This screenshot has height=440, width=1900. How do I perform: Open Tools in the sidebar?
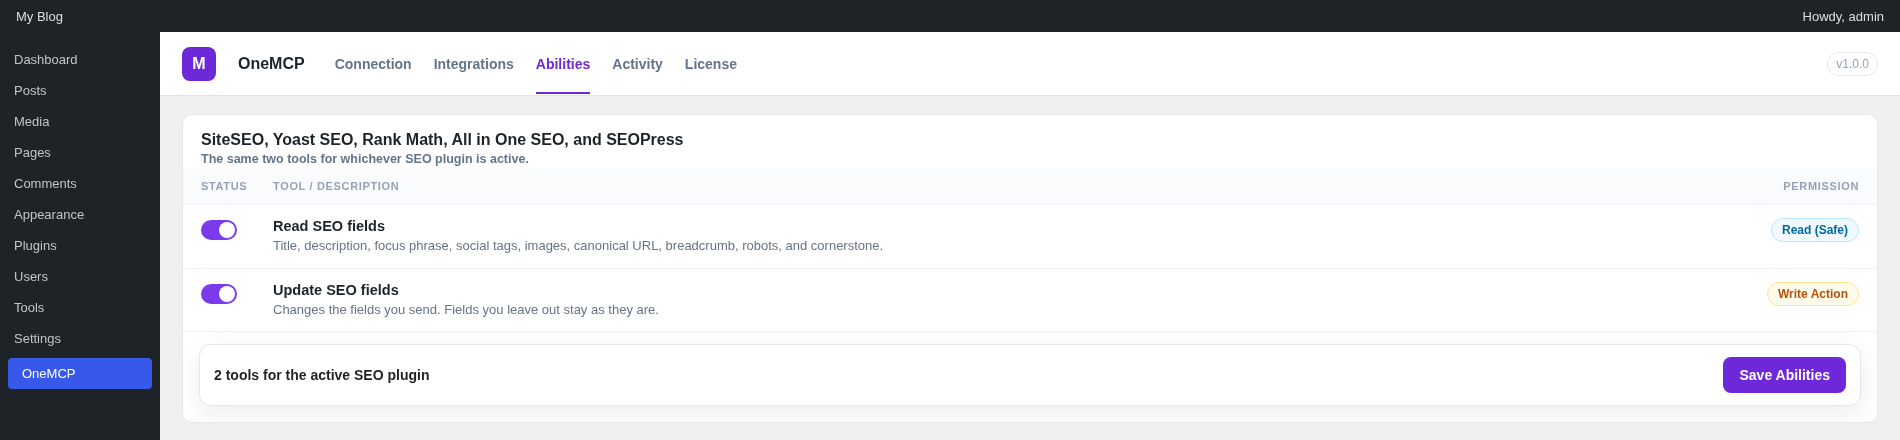click(x=80, y=308)
